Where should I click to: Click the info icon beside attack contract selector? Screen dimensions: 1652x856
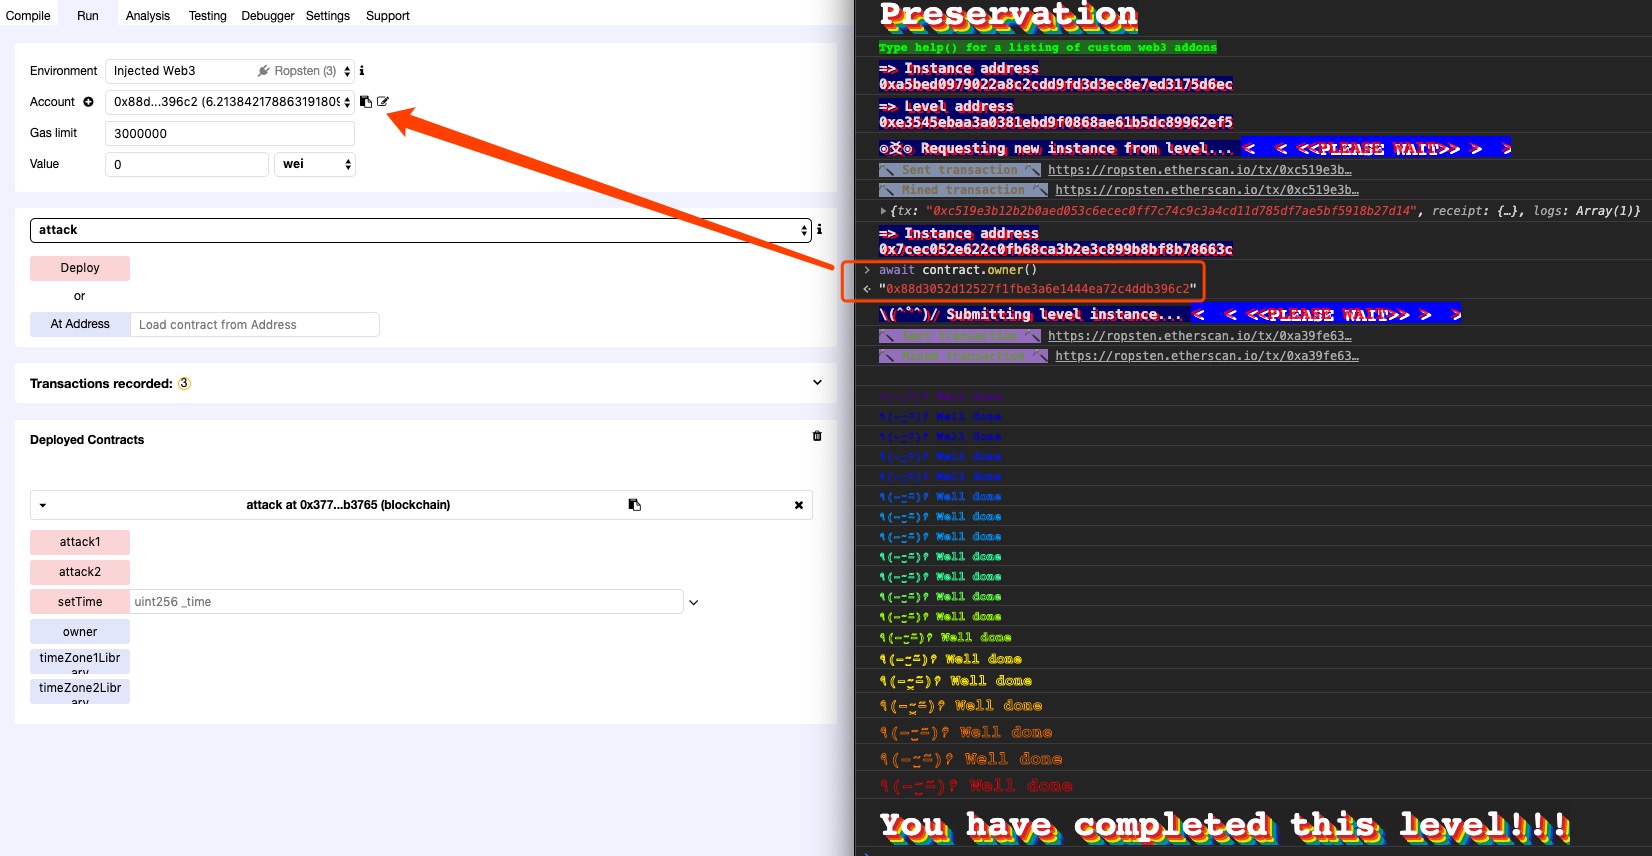[819, 230]
